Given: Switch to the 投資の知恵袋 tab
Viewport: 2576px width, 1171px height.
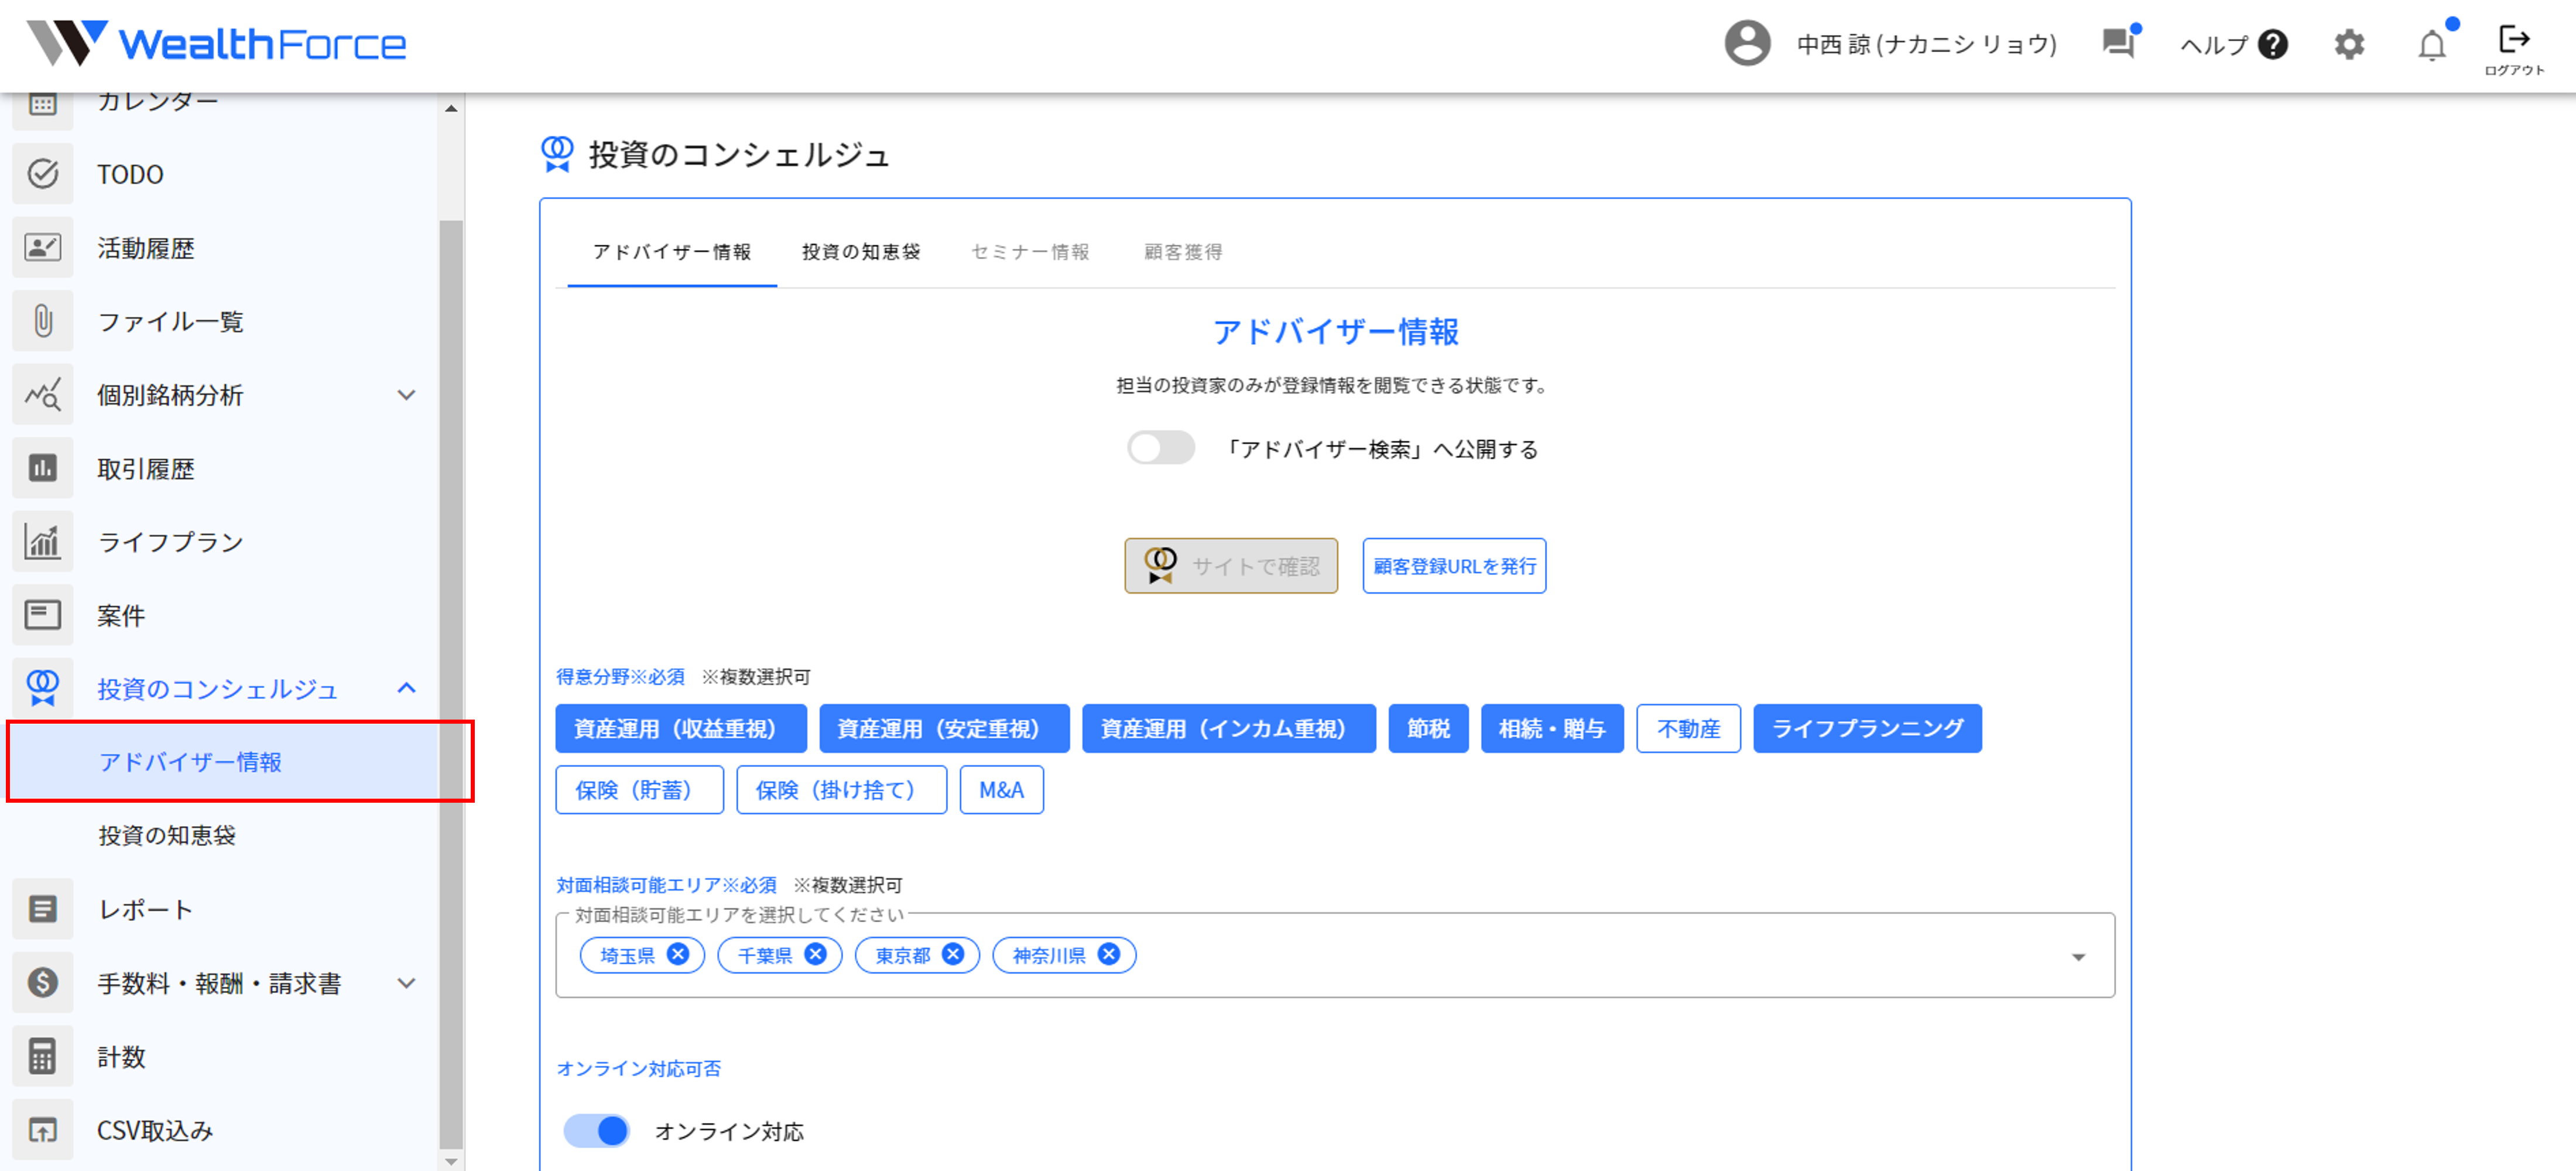Looking at the screenshot, I should point(860,252).
